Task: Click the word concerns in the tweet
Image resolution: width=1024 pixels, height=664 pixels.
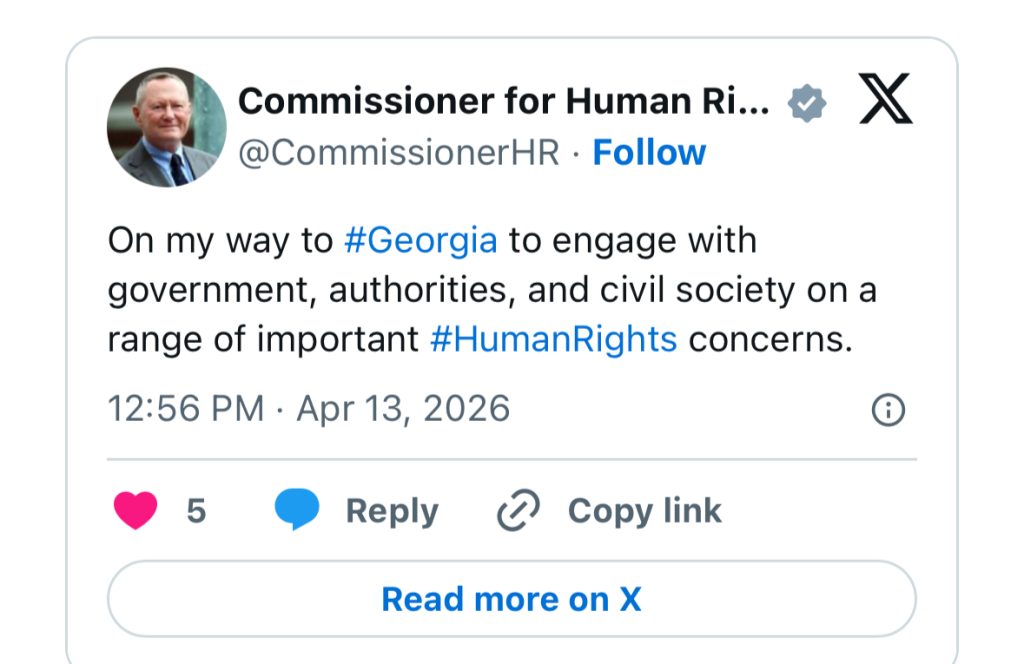Action: 770,340
